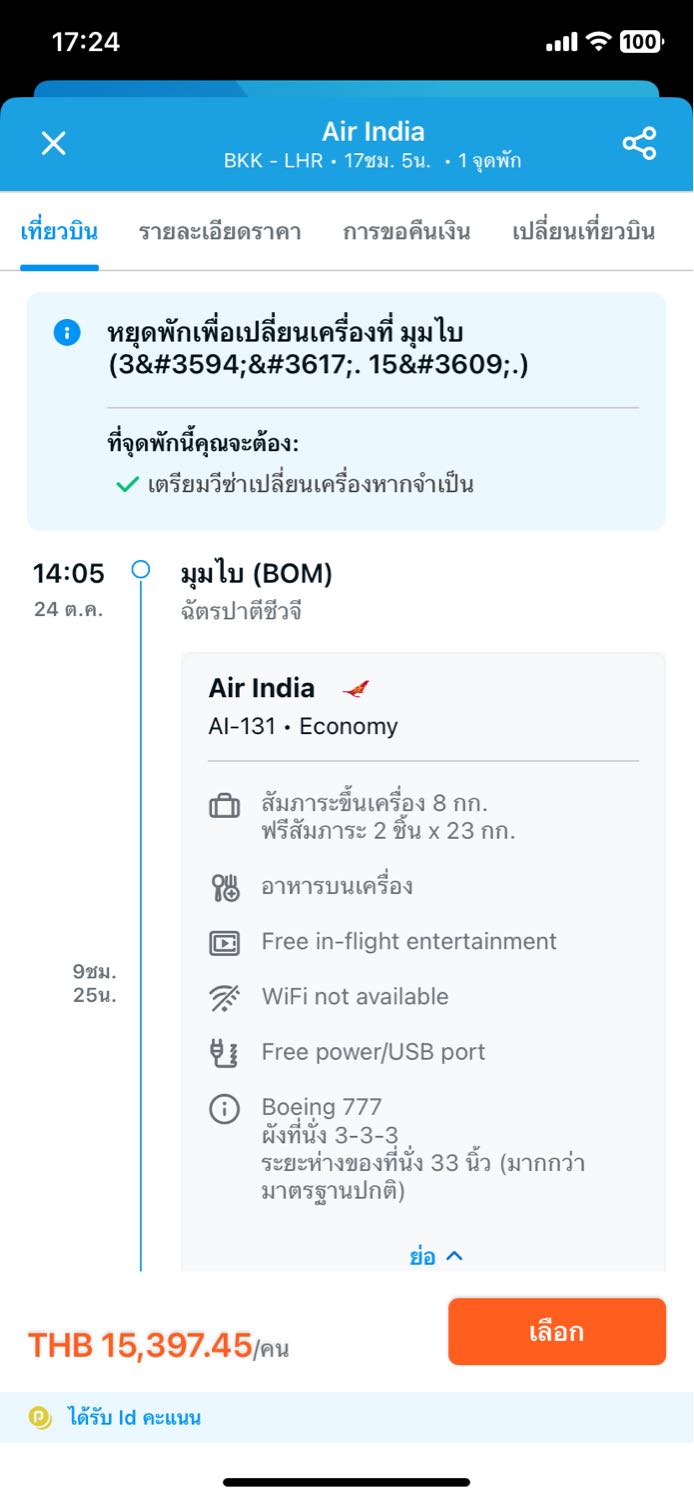Collapse flight details with ย่อ chevron

tap(437, 1256)
